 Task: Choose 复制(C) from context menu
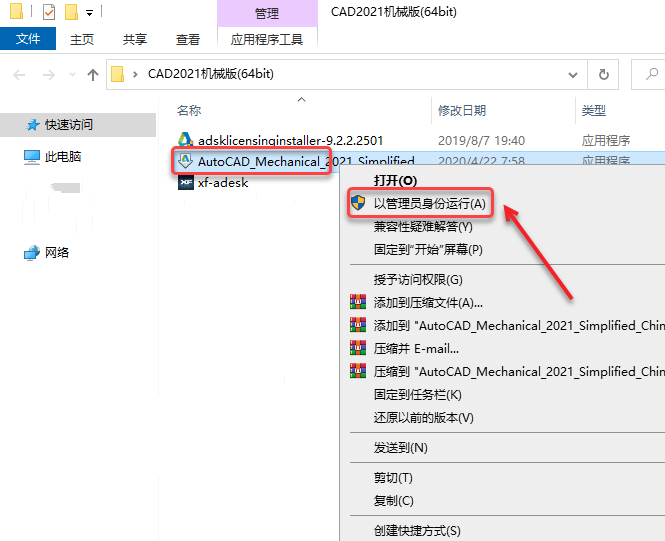(393, 501)
